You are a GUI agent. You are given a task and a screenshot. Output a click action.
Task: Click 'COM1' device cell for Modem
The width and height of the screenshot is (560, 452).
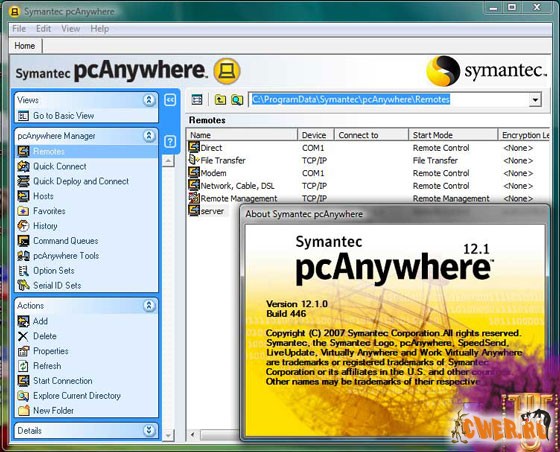click(313, 173)
